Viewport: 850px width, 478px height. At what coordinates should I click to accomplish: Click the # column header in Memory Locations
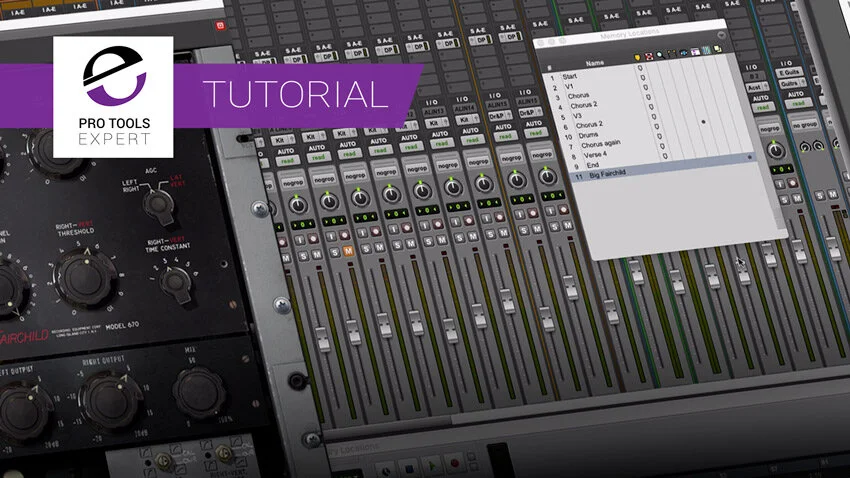tap(549, 68)
